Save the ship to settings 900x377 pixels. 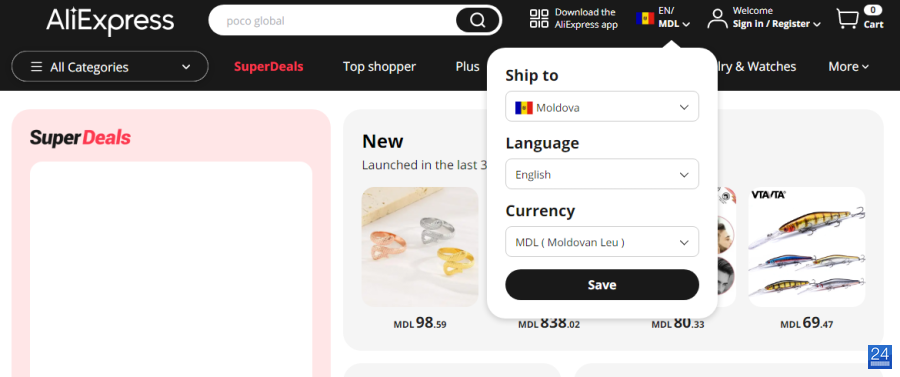(x=602, y=285)
